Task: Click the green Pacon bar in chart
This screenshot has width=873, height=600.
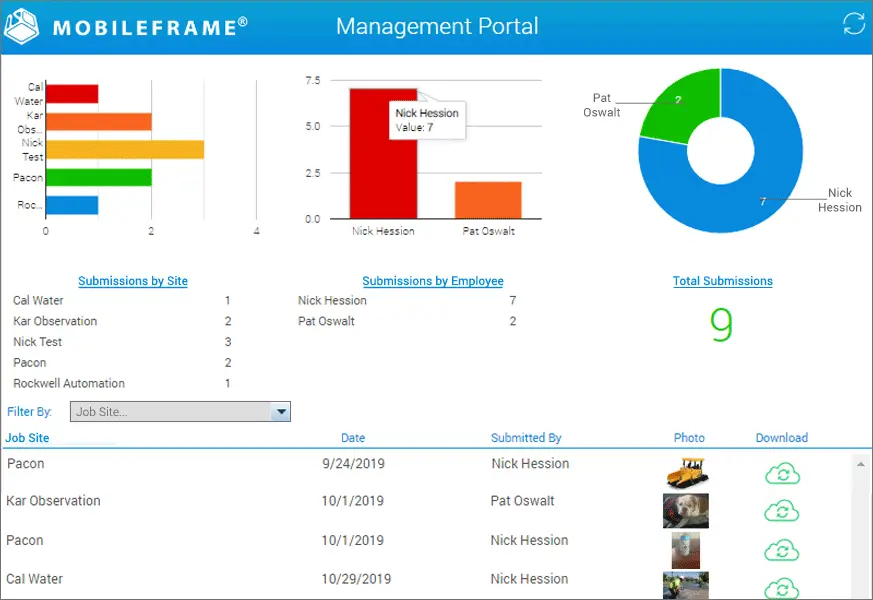Action: pos(99,178)
